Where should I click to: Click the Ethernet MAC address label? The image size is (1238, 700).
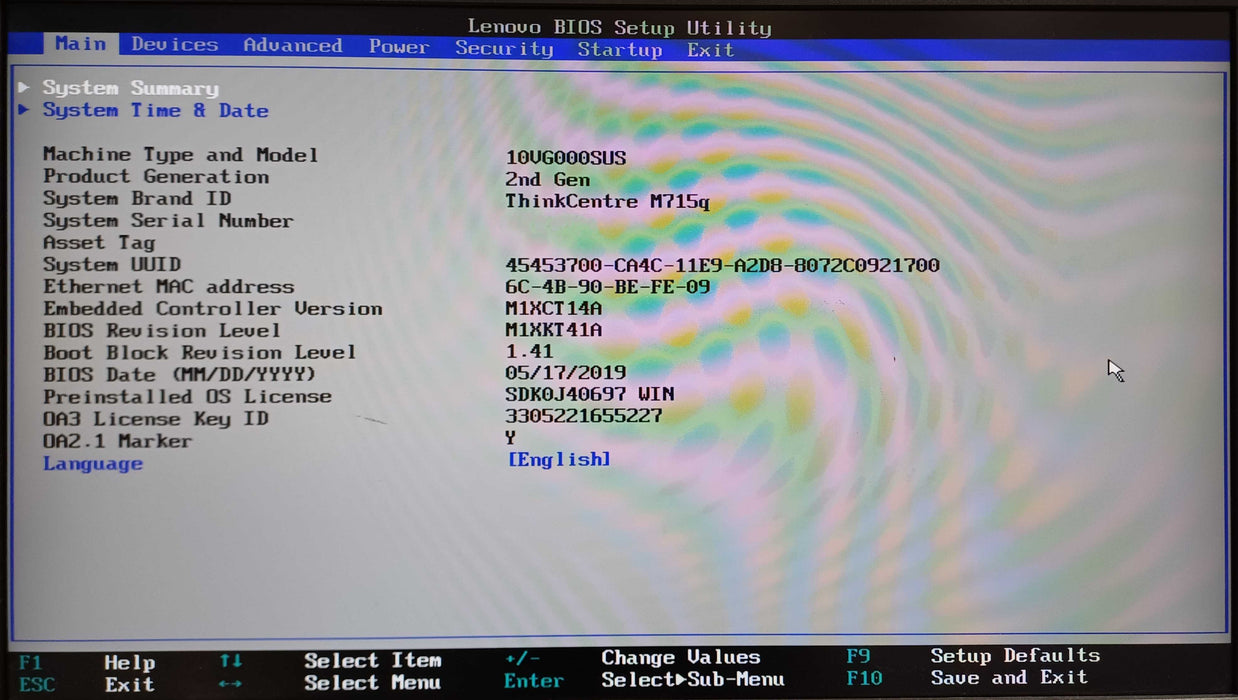click(x=168, y=286)
